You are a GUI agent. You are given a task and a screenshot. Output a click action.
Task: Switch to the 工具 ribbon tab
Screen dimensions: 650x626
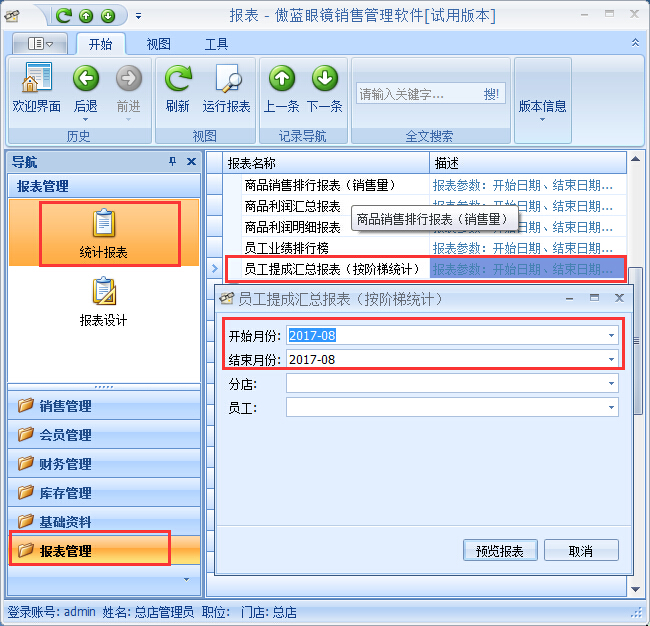tap(216, 44)
